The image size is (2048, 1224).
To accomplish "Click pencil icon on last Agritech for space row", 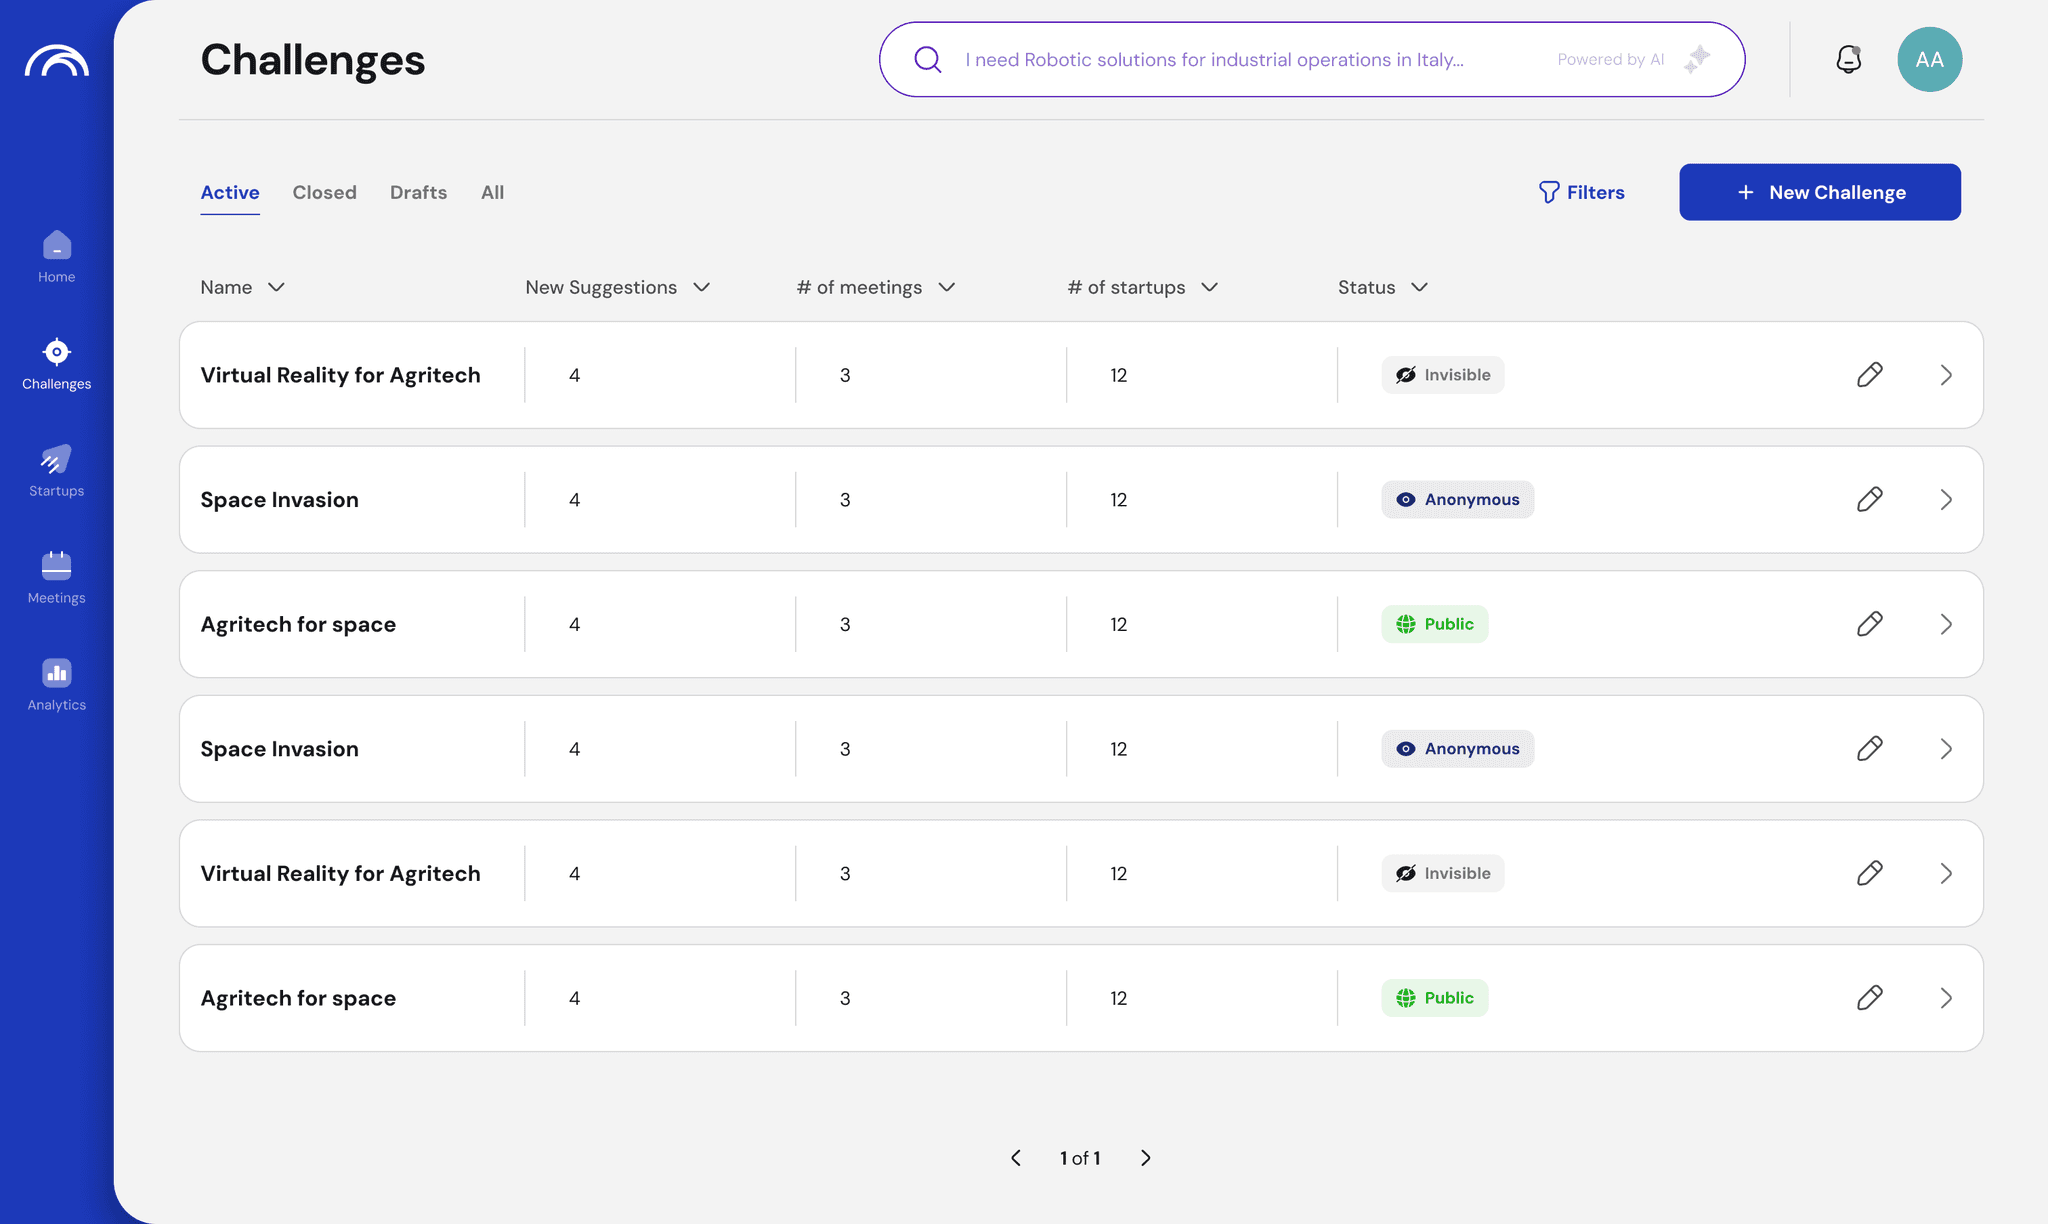I will click(x=1869, y=998).
